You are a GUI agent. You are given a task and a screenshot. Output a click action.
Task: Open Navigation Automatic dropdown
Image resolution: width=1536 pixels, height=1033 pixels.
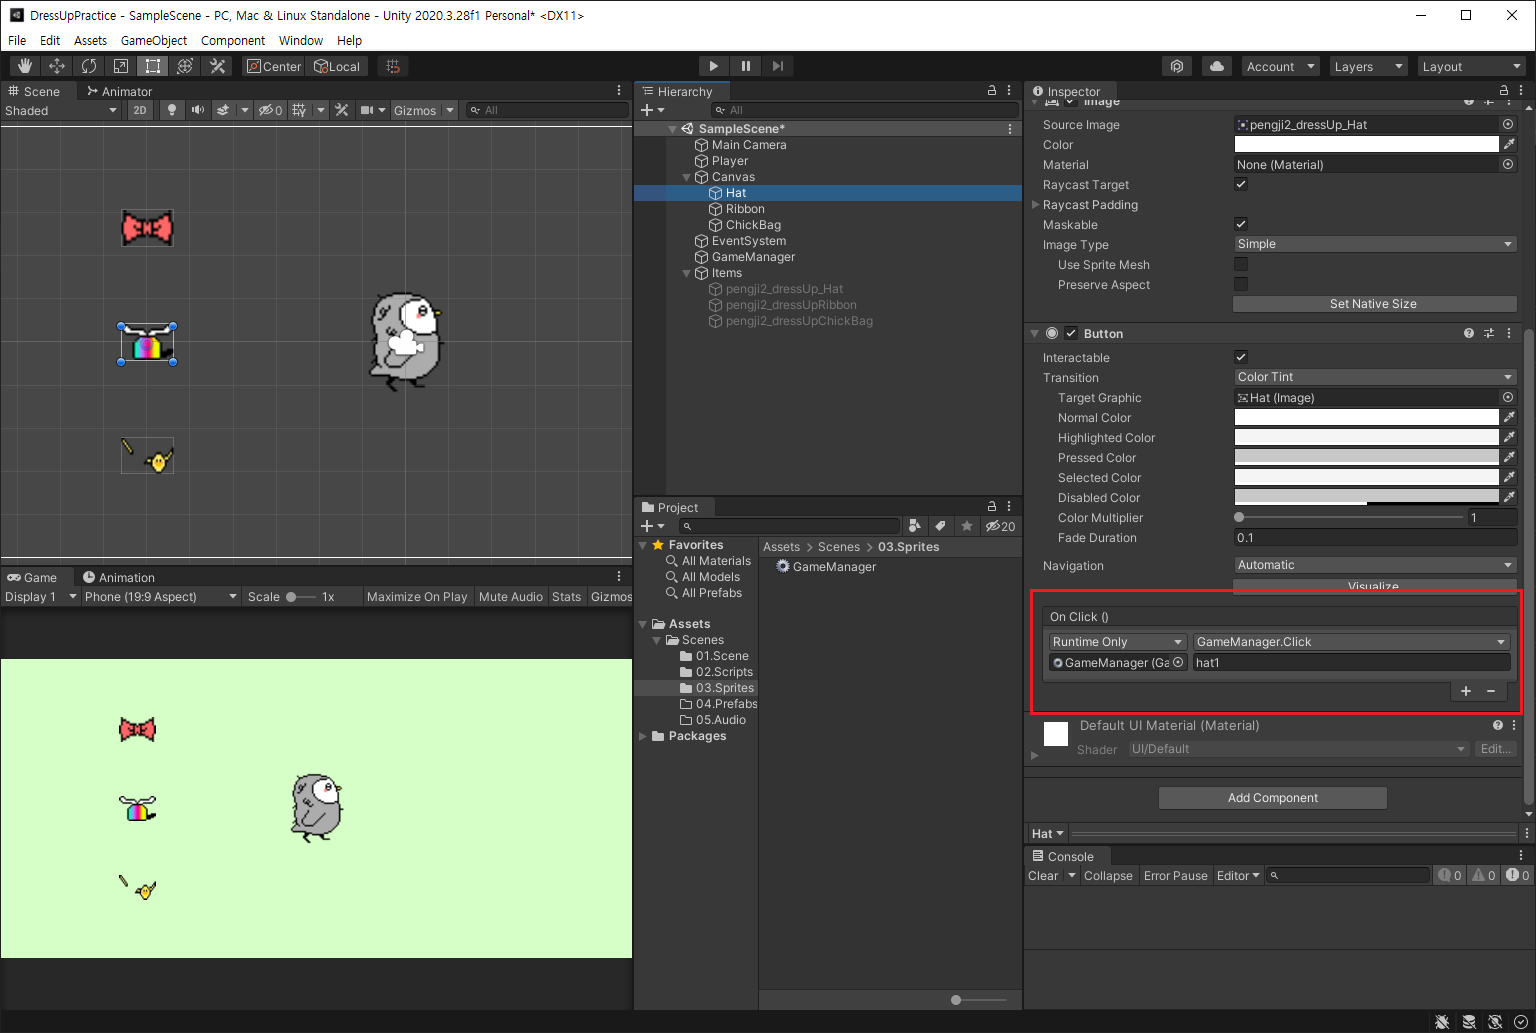[1375, 565]
